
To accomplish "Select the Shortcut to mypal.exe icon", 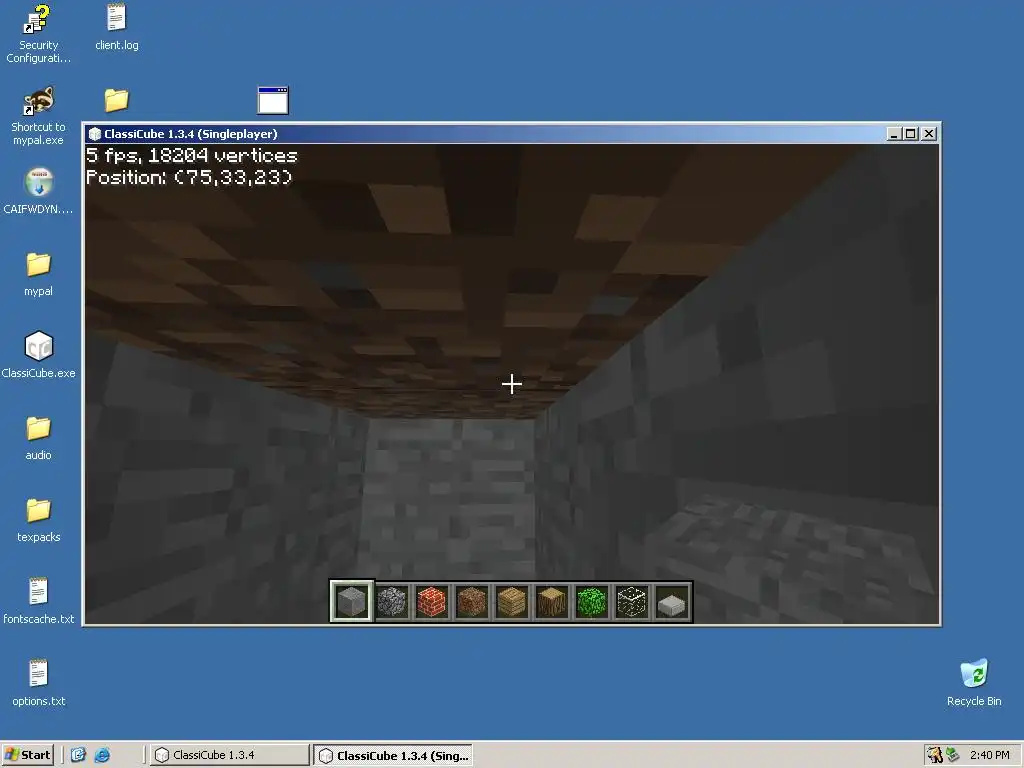I will [x=39, y=116].
